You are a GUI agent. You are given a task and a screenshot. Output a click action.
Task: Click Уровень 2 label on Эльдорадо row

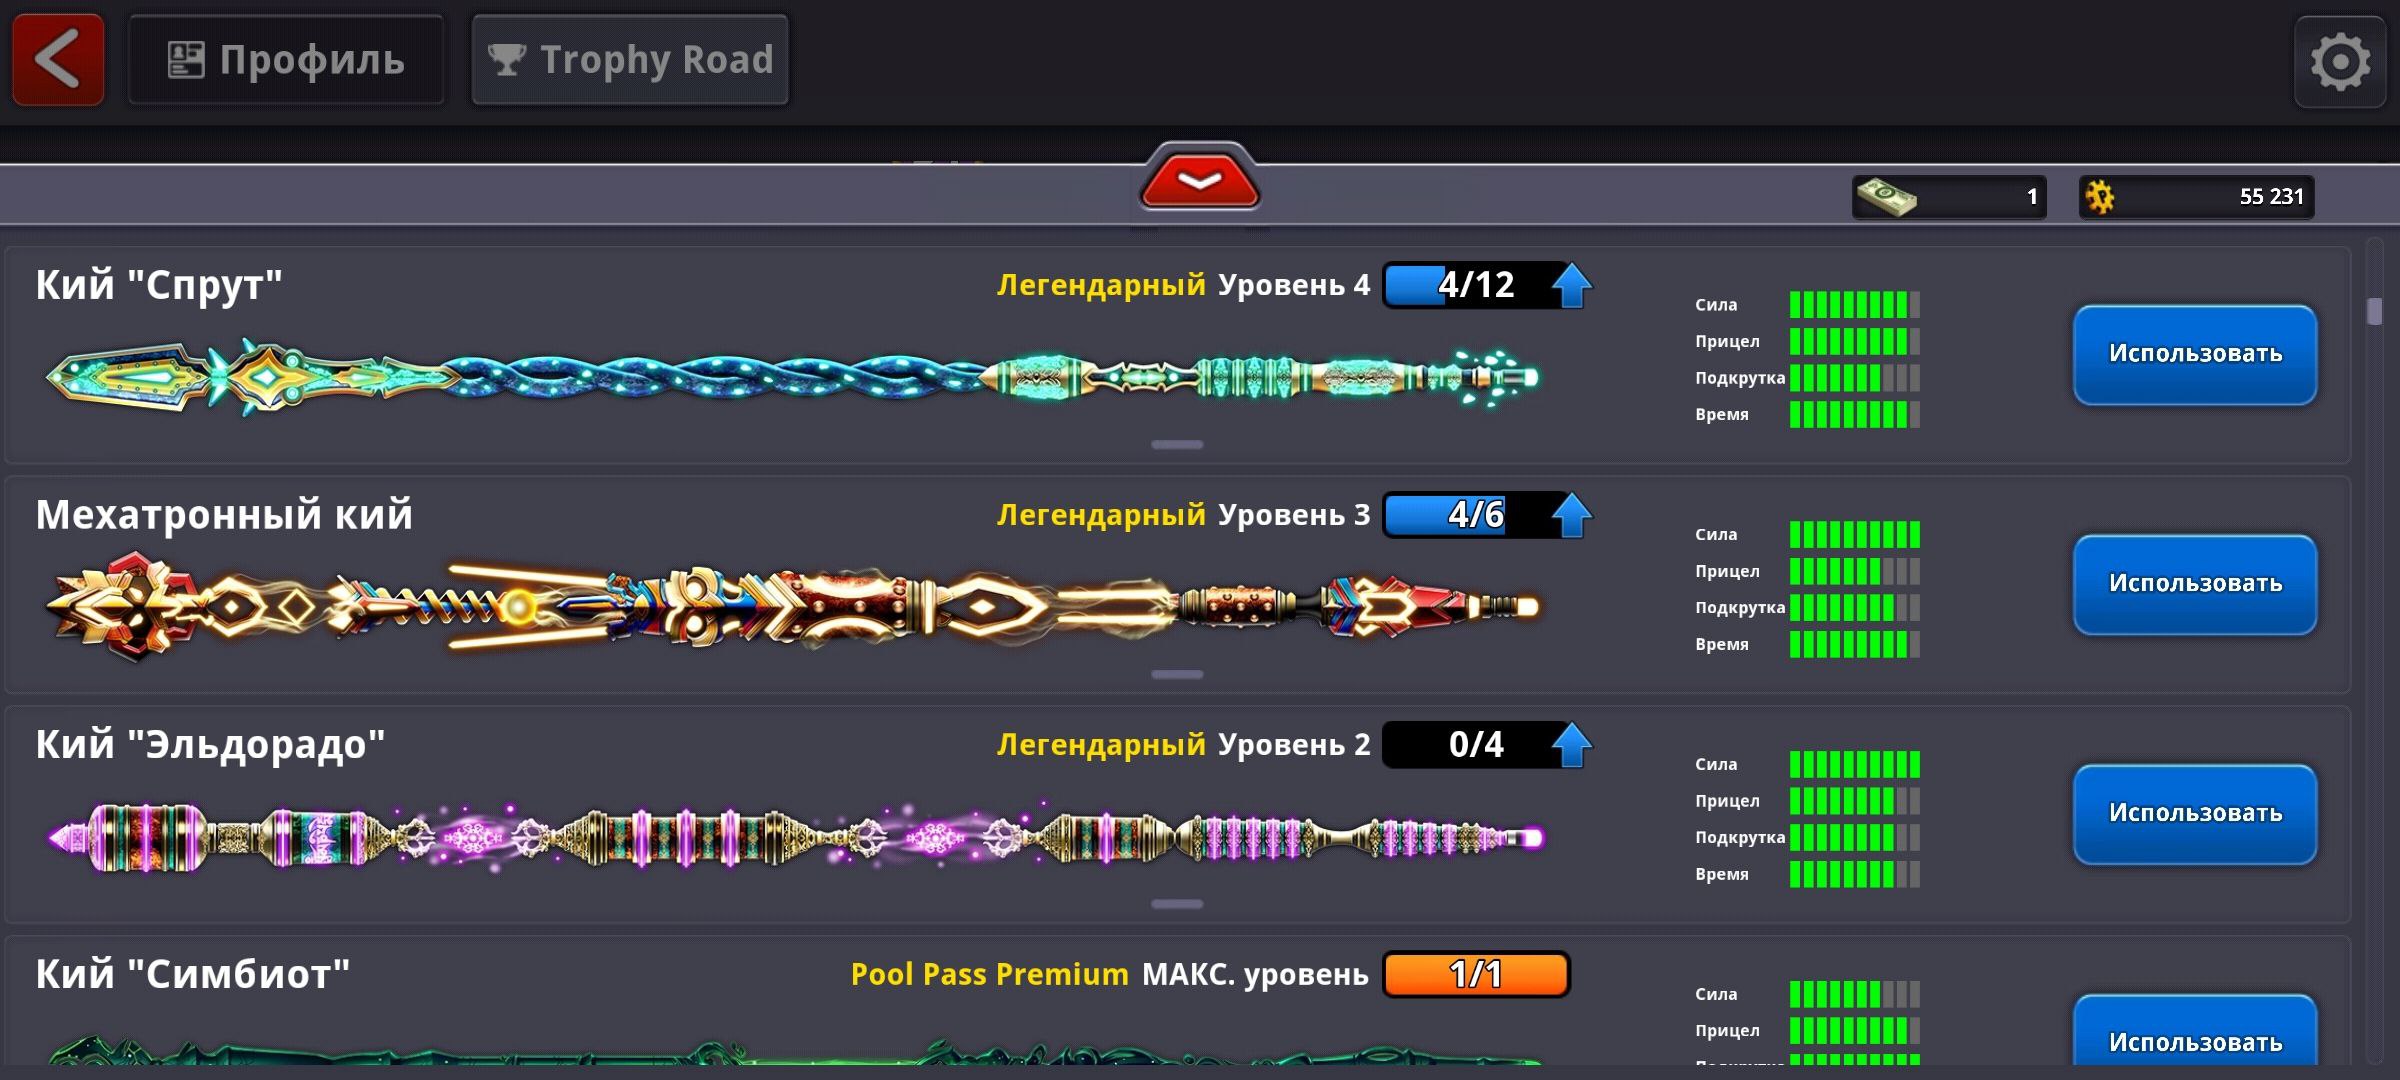point(1294,745)
